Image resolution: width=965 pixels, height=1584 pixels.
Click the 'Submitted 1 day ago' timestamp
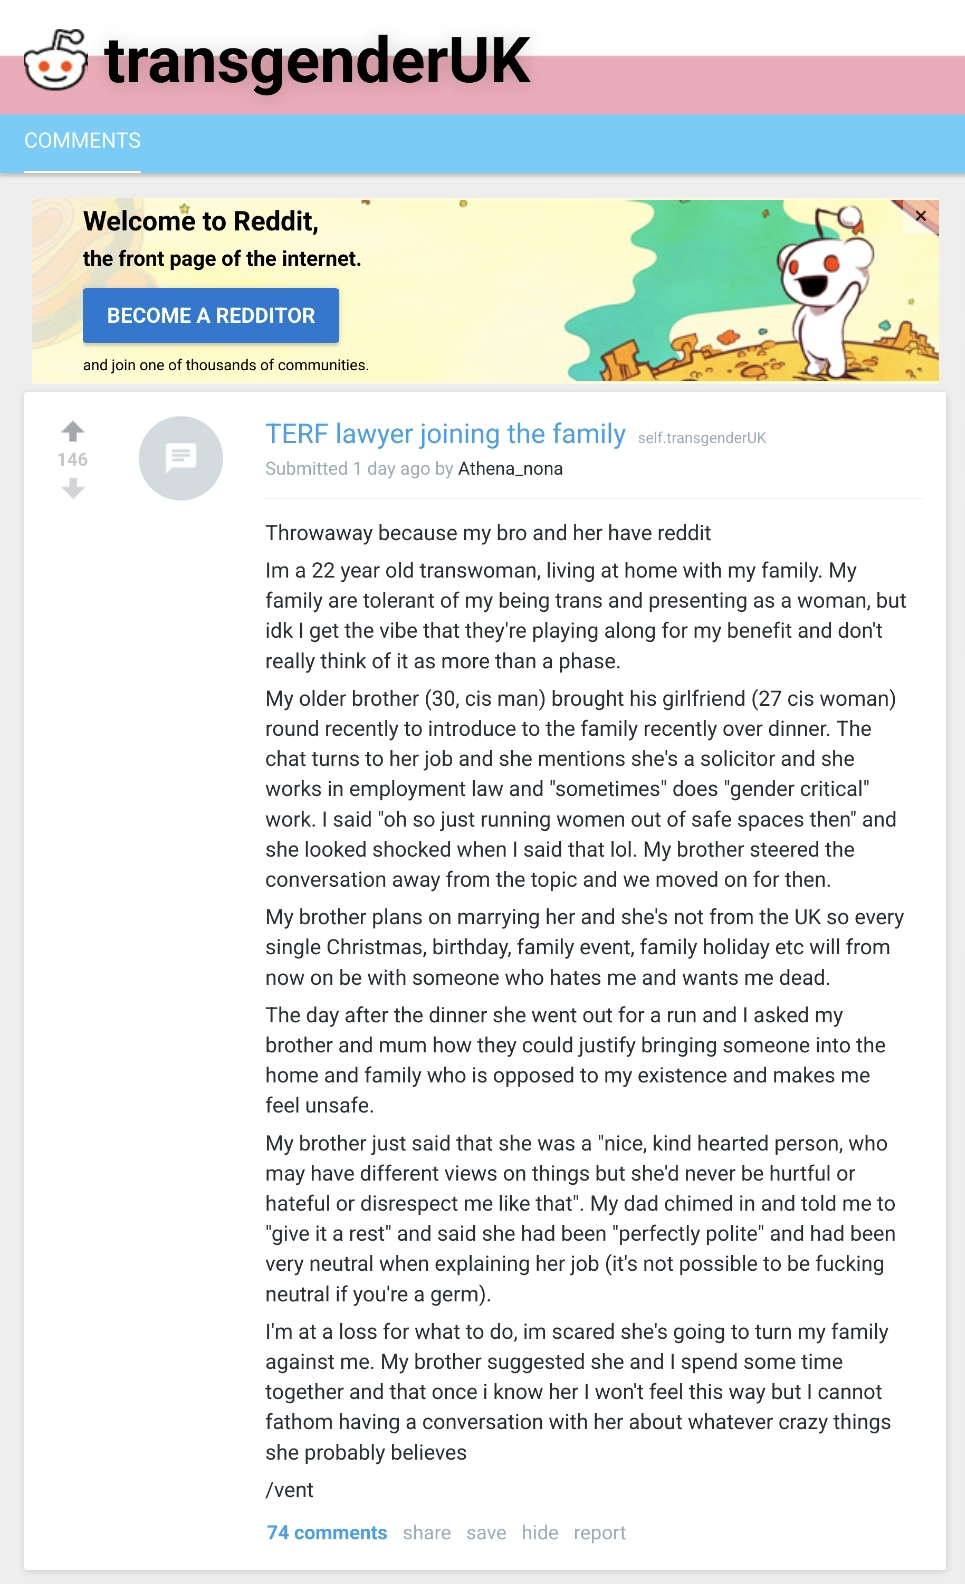[x=347, y=469]
